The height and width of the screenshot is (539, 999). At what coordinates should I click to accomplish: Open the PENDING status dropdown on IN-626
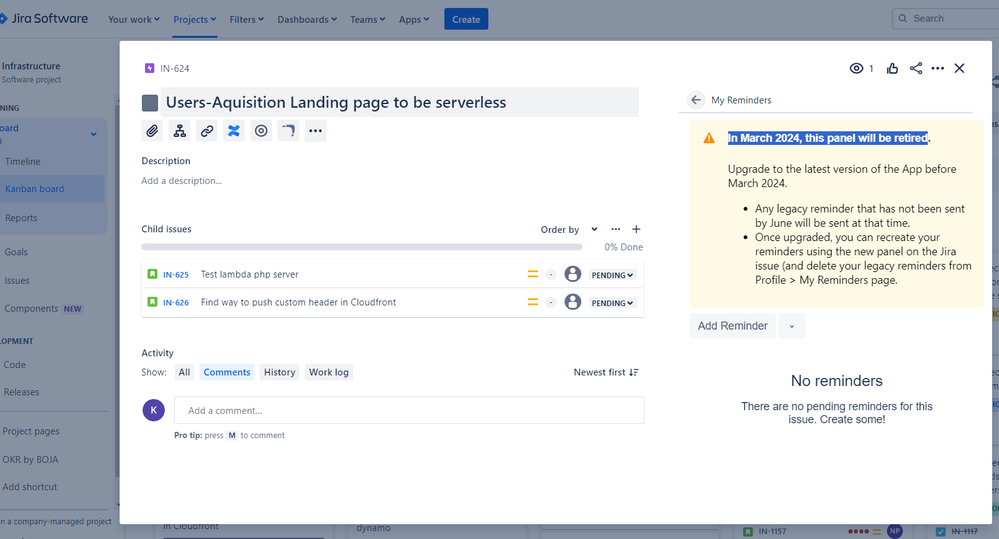pyautogui.click(x=612, y=303)
